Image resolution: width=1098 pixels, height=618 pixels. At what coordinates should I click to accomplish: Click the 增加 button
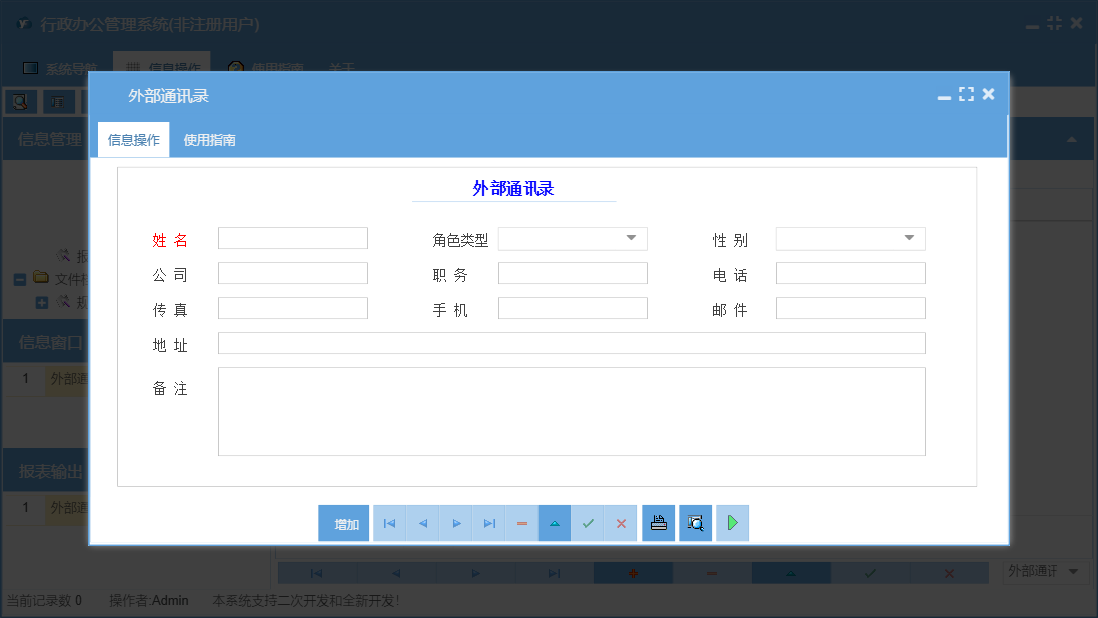pos(343,523)
